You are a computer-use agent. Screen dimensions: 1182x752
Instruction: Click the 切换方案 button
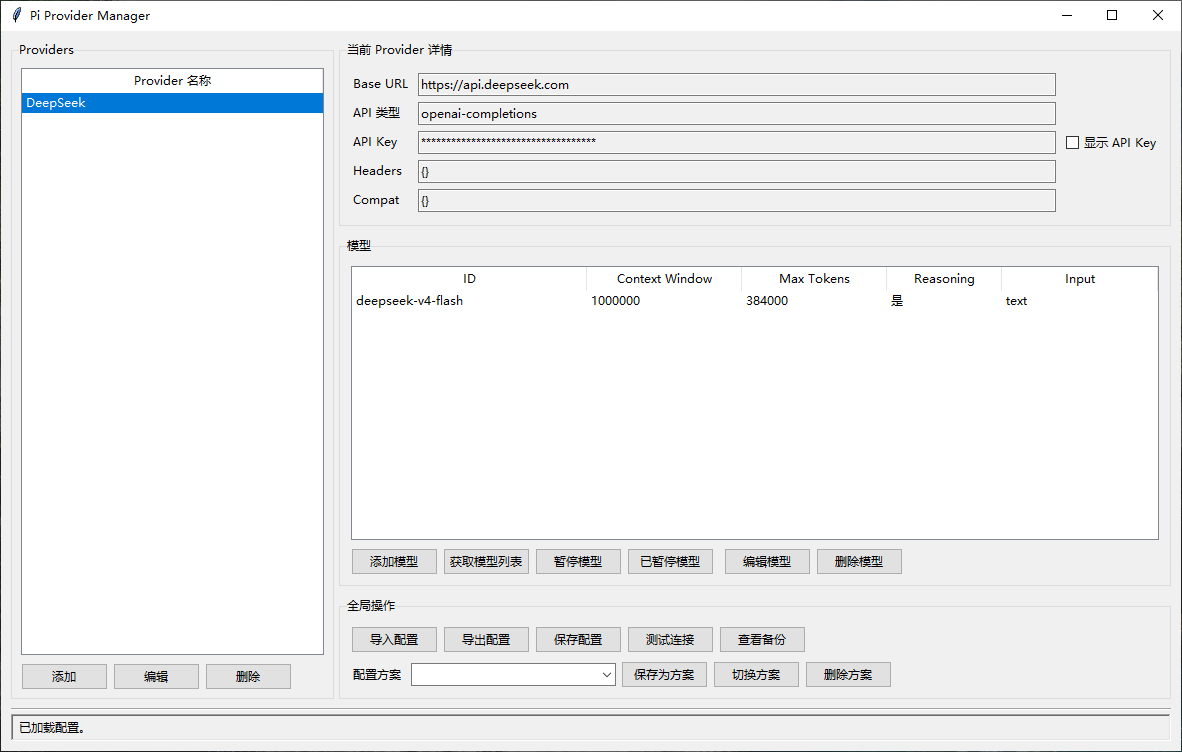[756, 674]
